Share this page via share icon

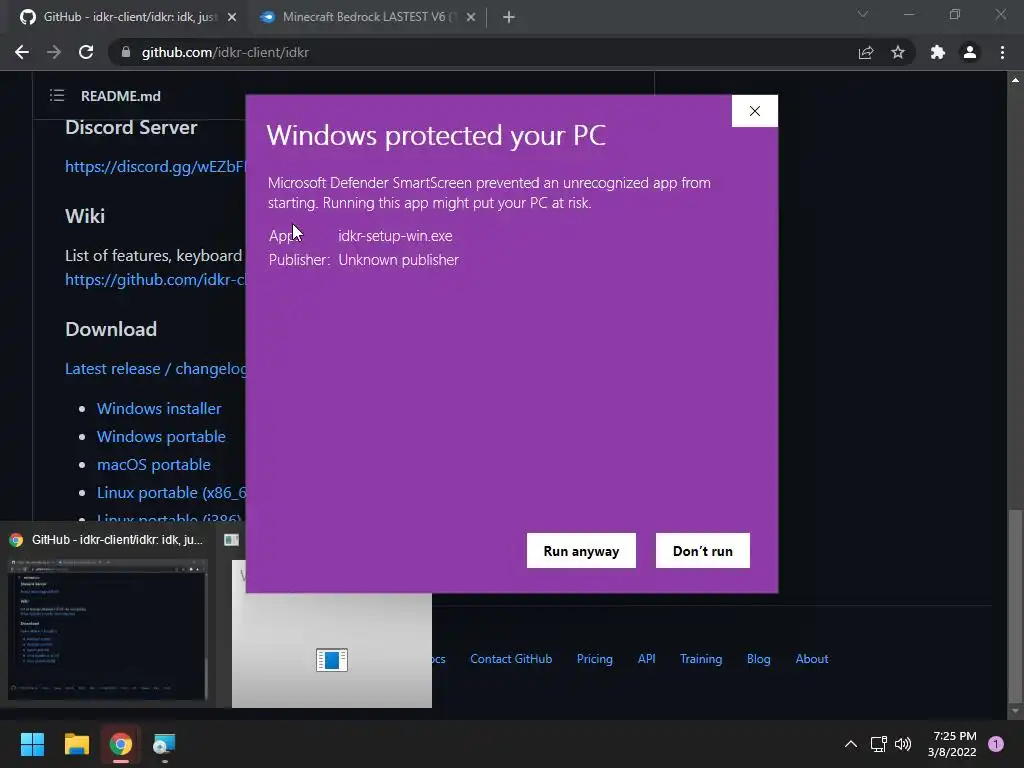click(x=866, y=52)
